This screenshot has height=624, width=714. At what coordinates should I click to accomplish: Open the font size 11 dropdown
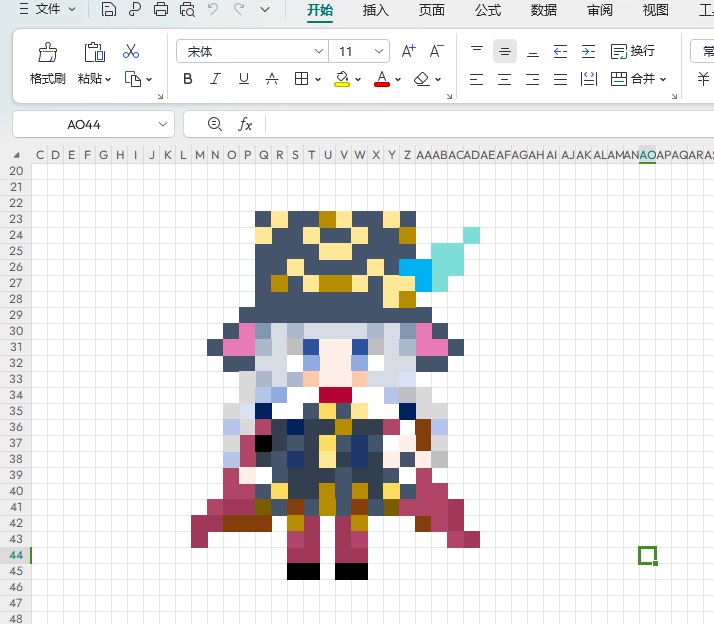coord(378,51)
